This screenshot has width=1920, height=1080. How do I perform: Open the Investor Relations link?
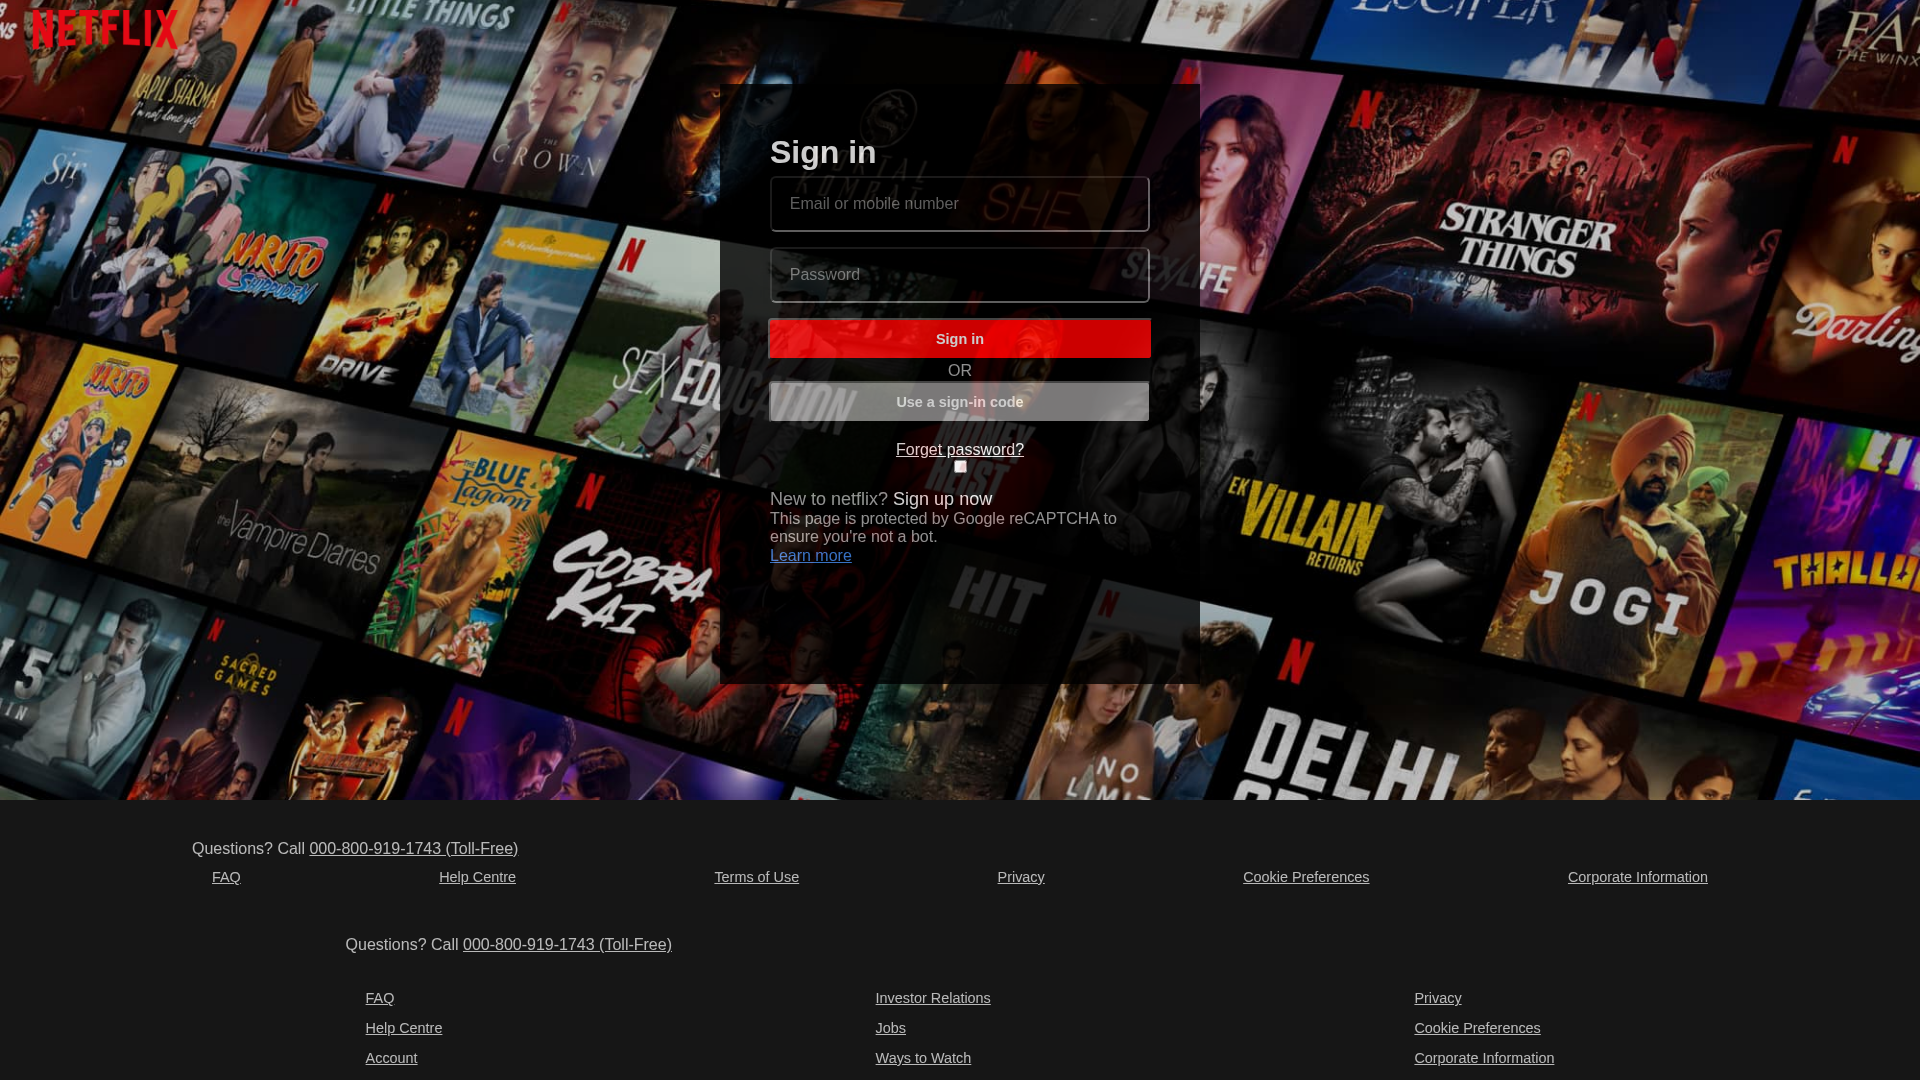933,998
